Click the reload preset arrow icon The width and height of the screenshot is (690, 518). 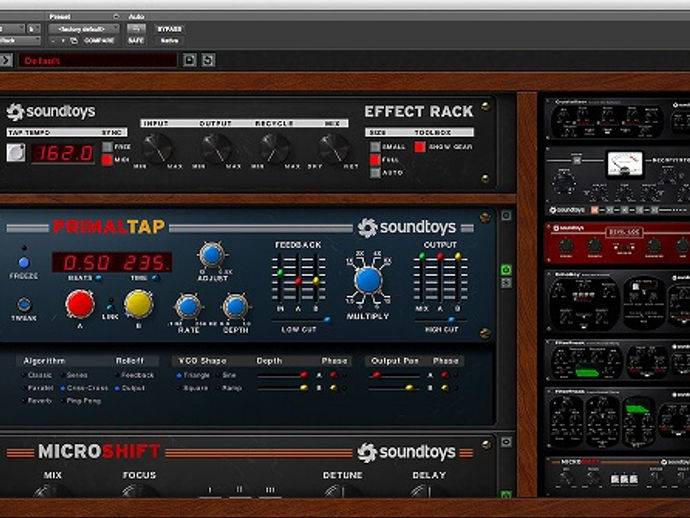[x=208, y=60]
